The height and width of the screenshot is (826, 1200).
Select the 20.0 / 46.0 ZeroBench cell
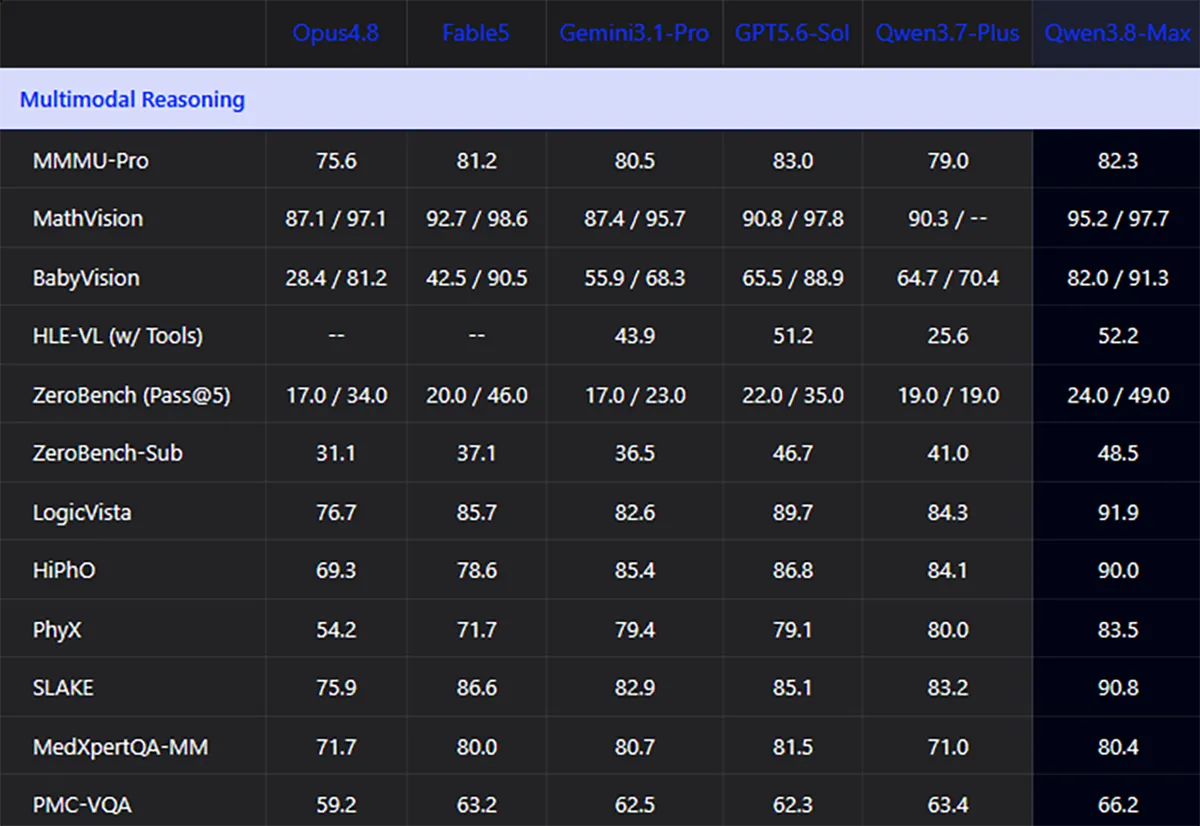476,395
